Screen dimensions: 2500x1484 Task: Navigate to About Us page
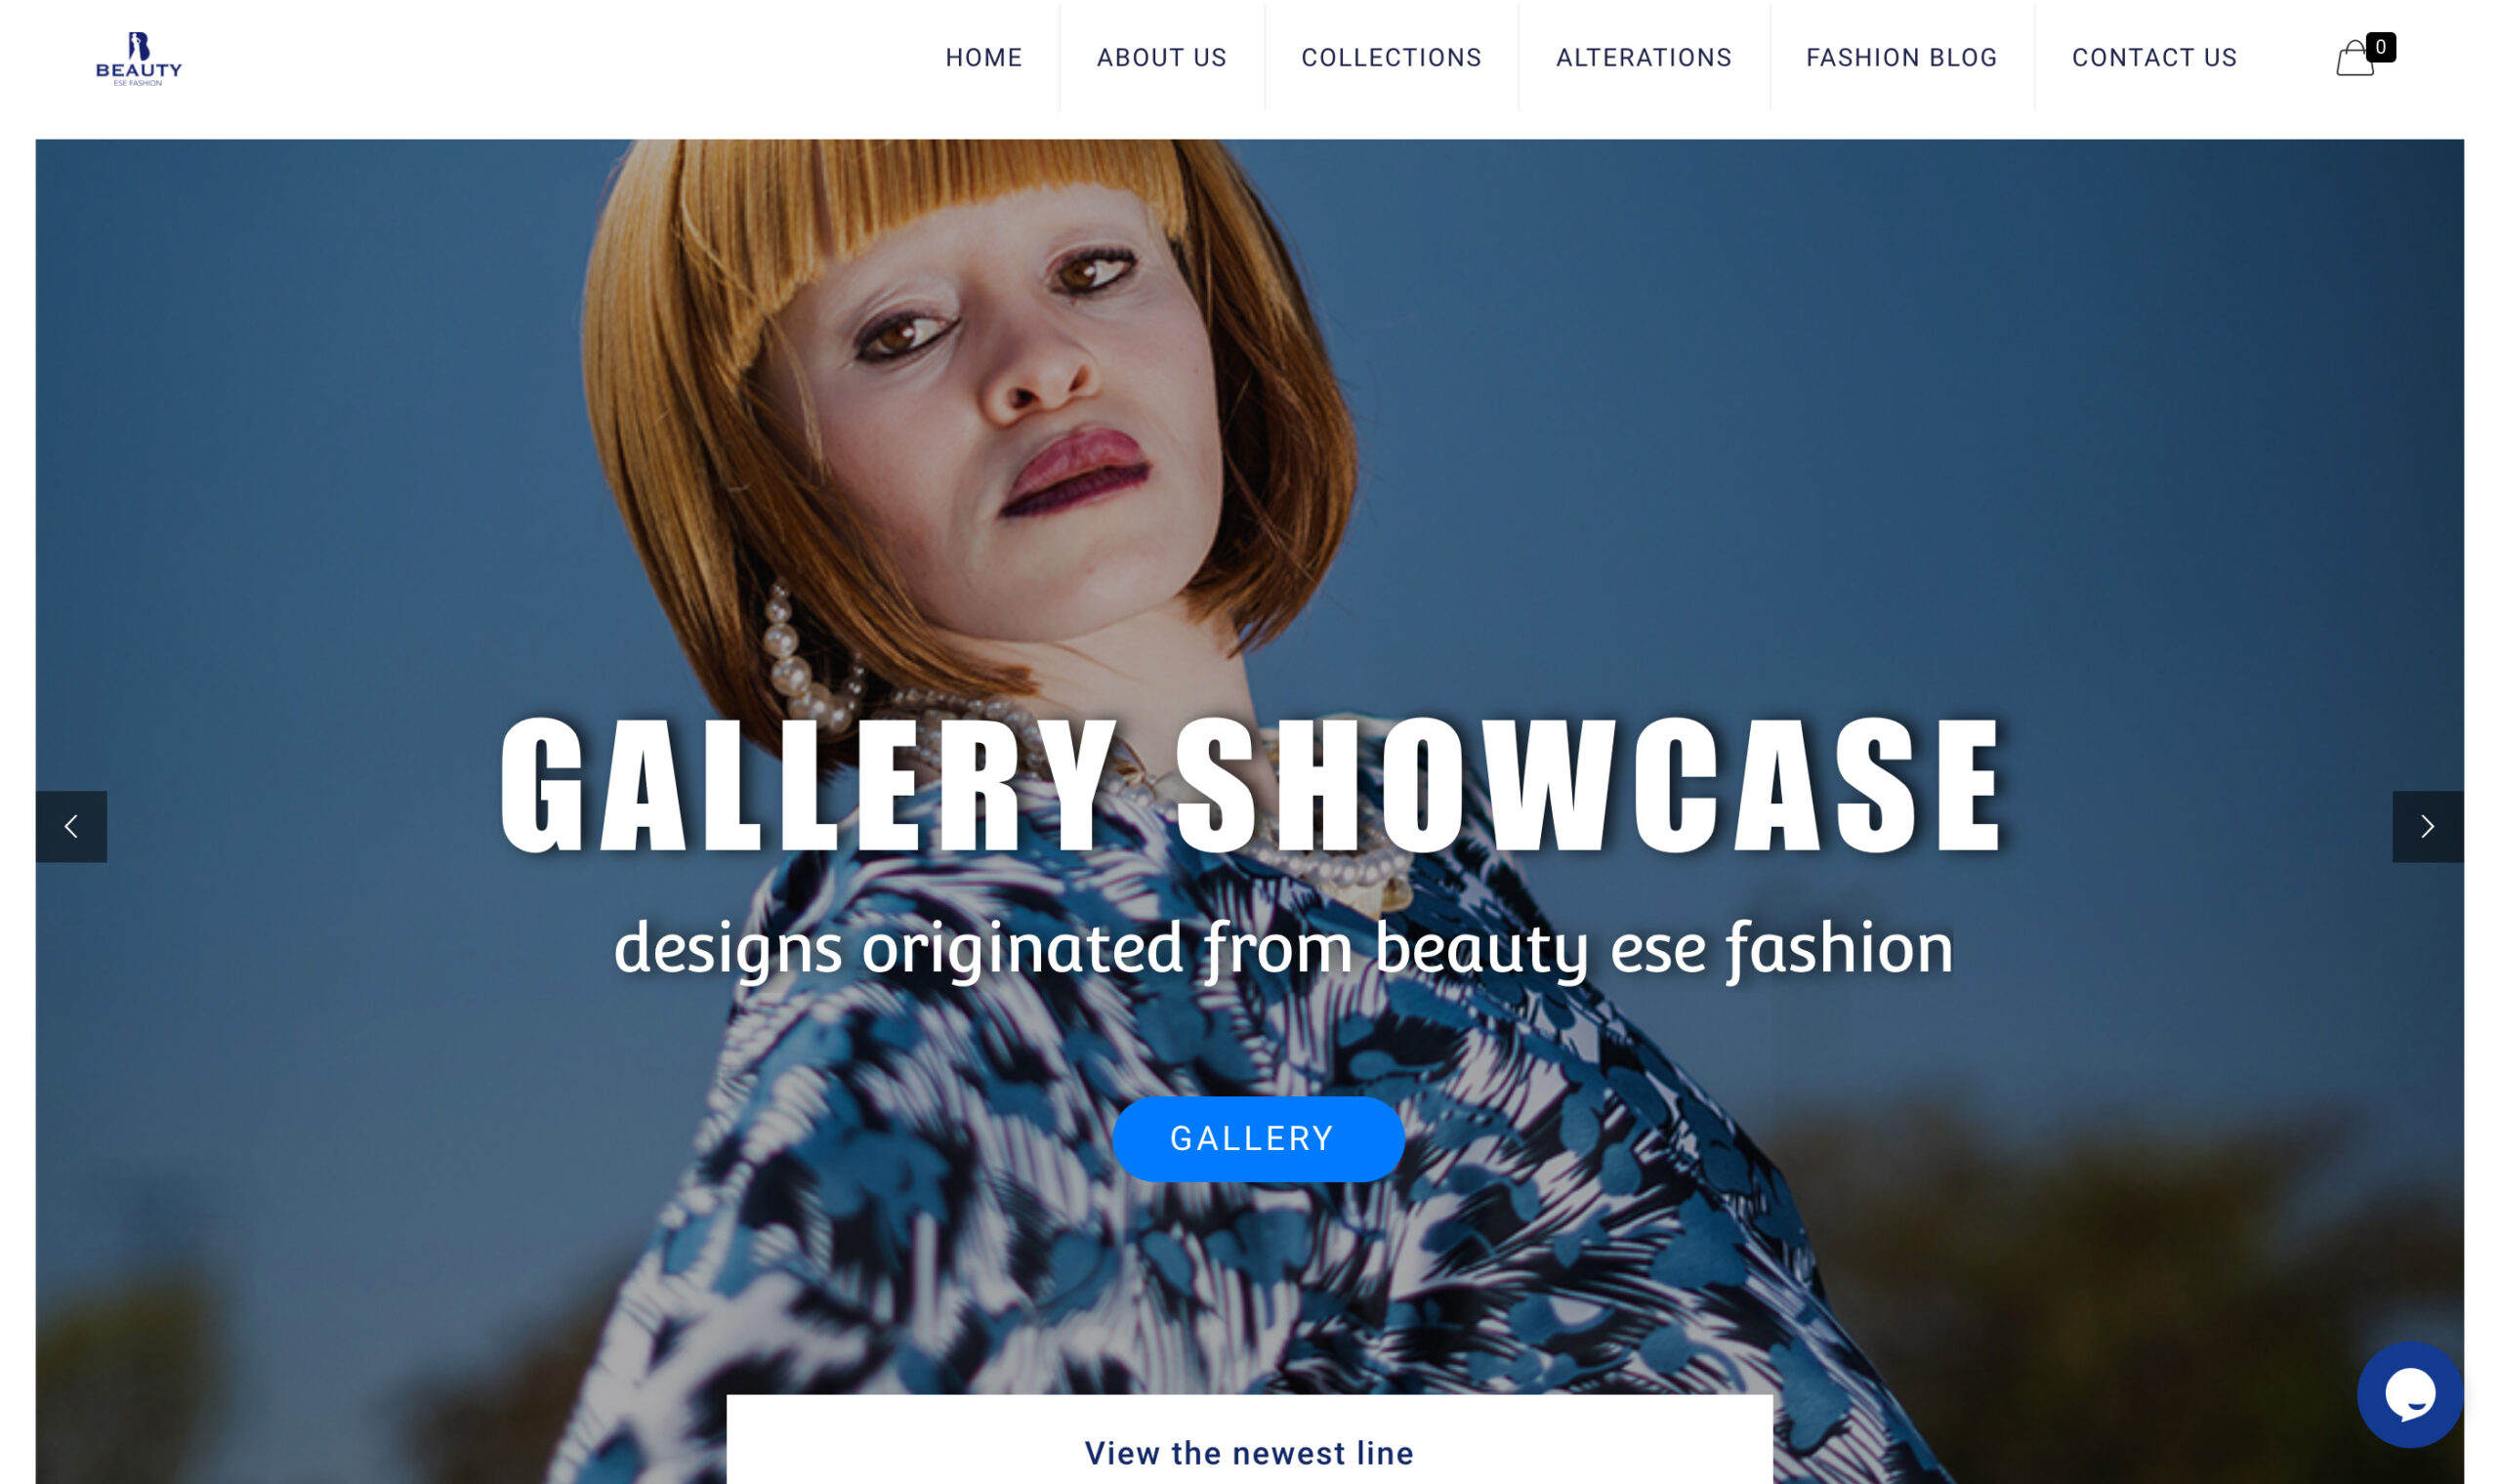1161,58
